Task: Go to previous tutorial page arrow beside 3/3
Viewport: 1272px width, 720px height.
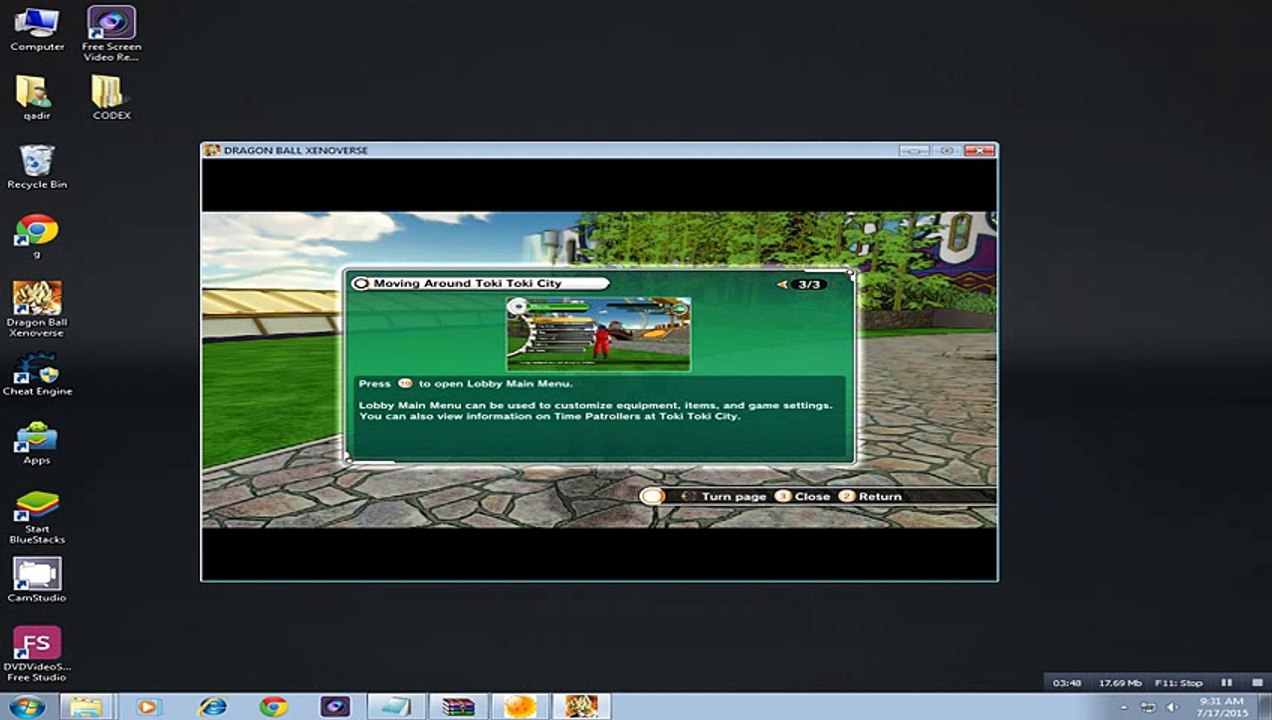Action: pos(782,284)
